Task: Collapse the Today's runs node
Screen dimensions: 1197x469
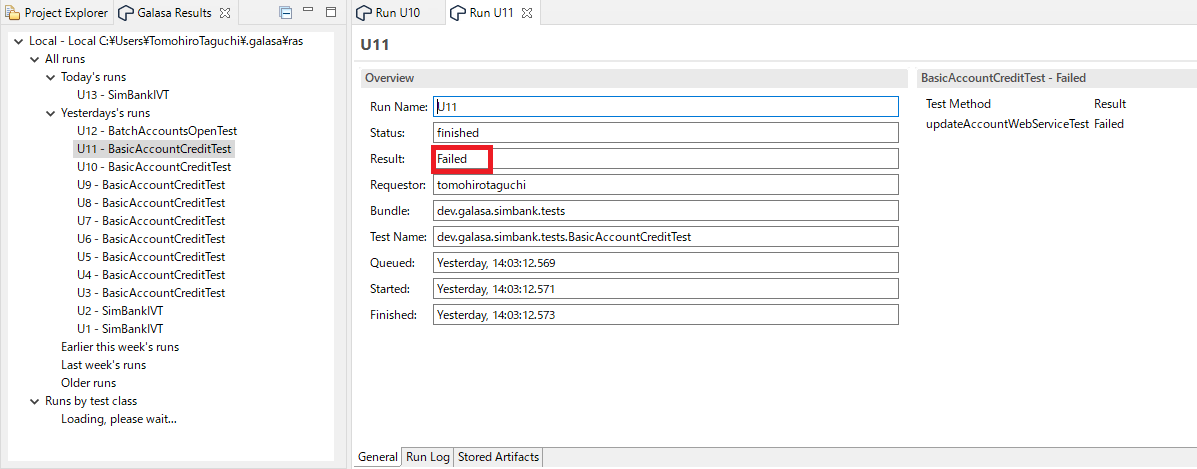Action: coord(50,77)
